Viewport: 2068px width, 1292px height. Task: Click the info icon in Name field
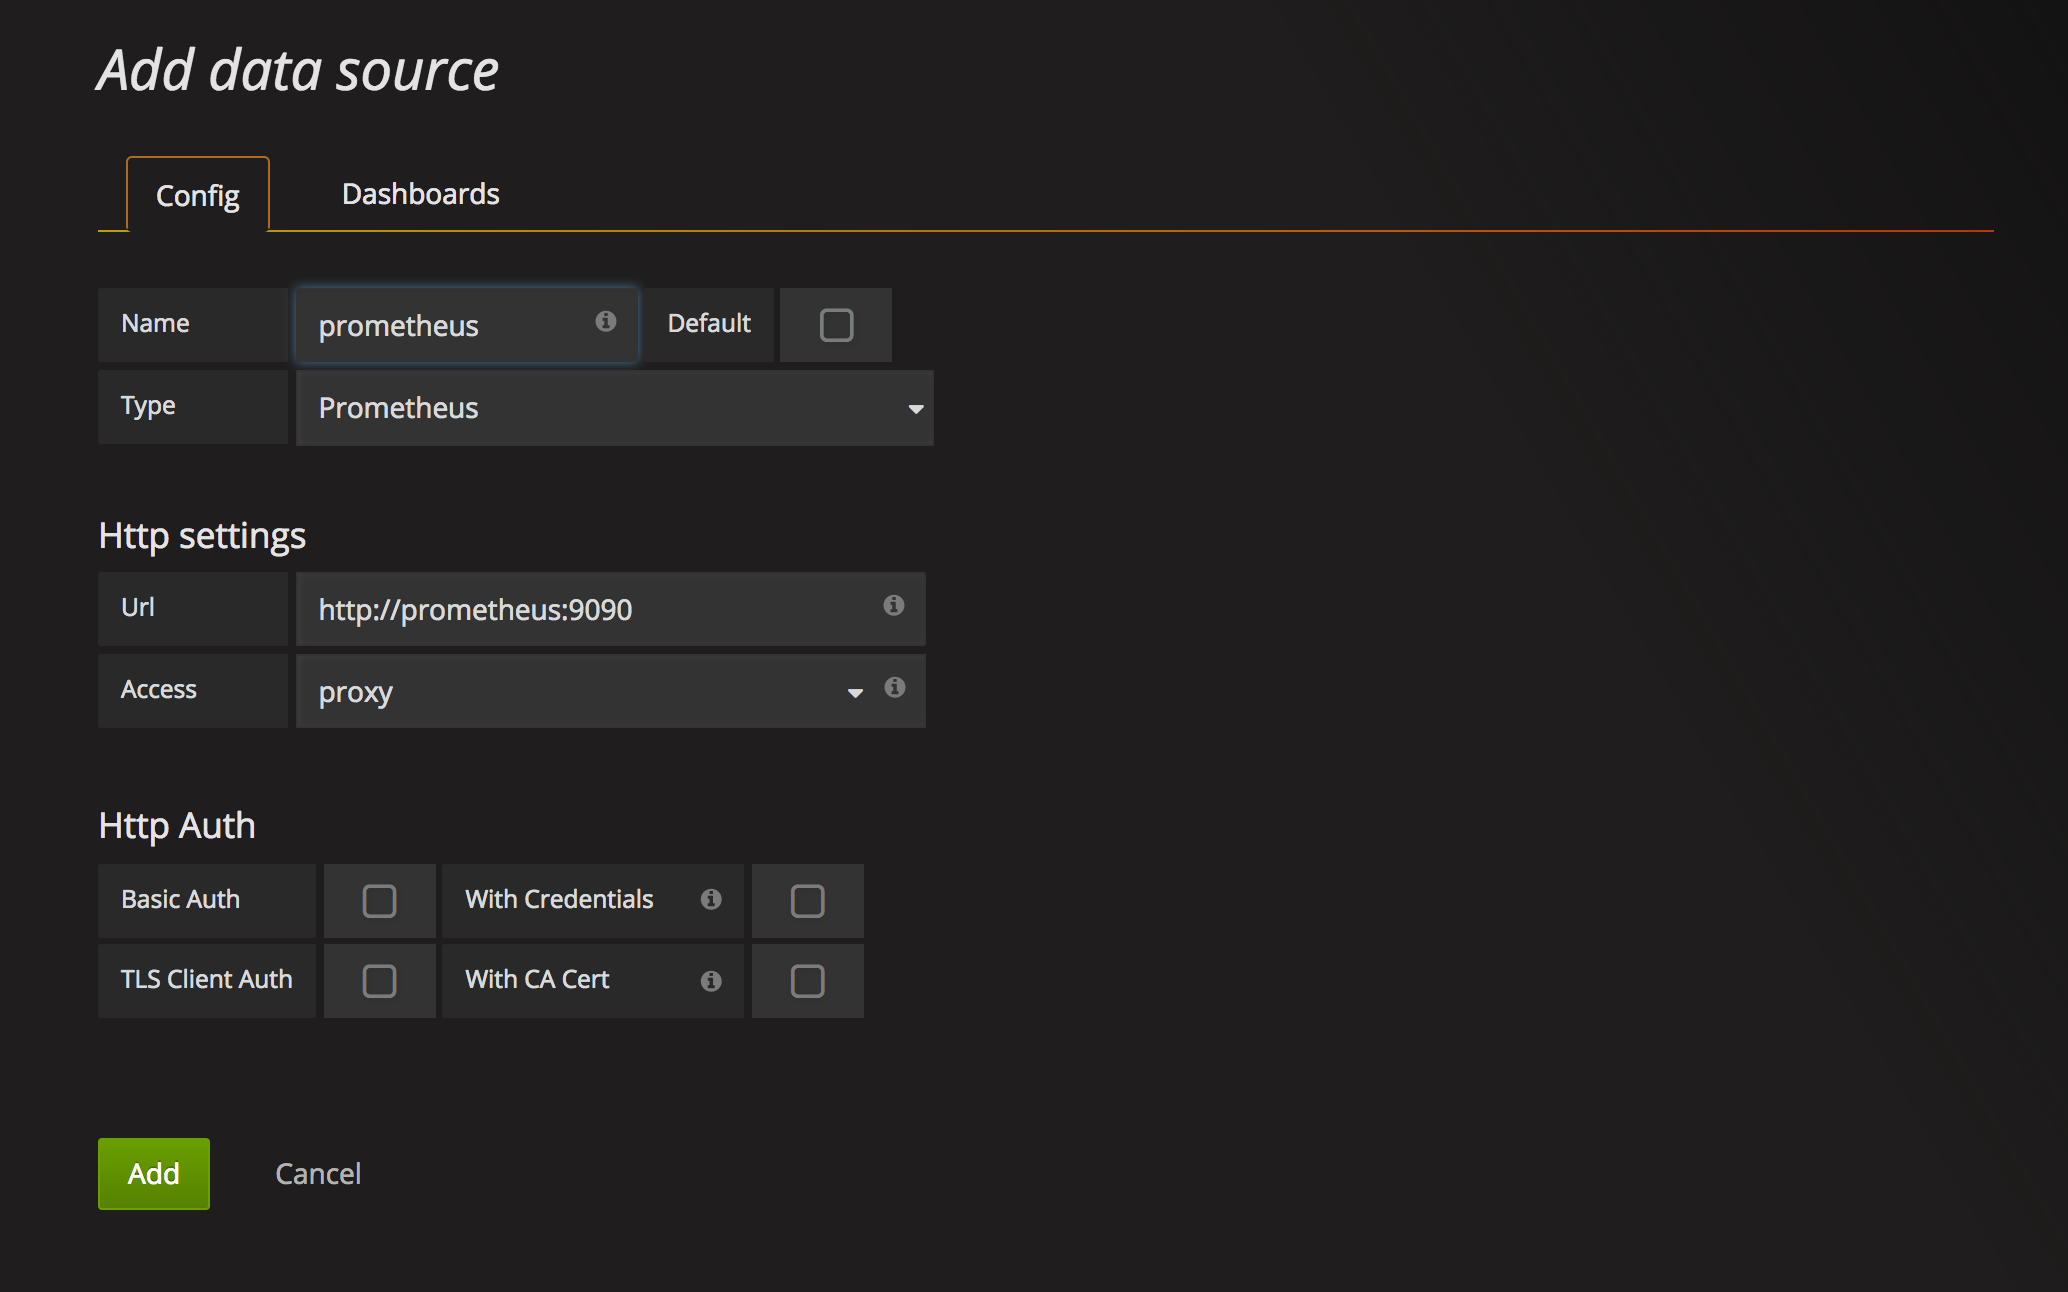click(605, 321)
